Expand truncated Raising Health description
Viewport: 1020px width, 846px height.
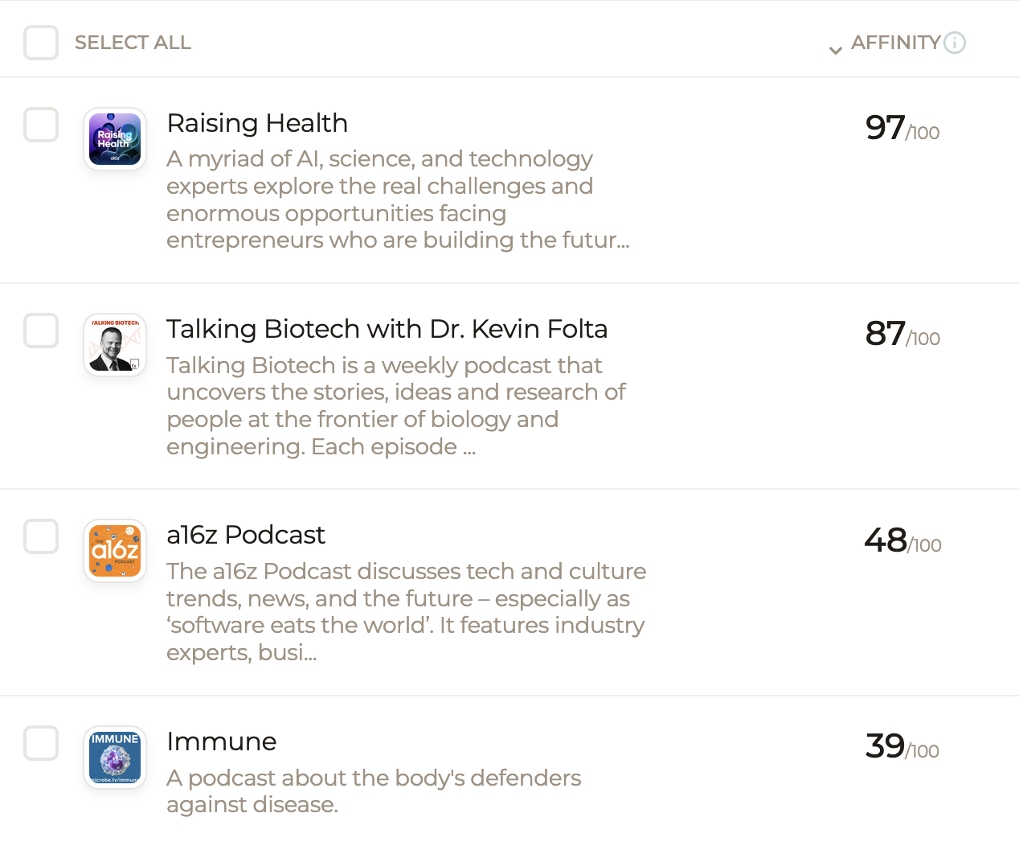click(397, 200)
